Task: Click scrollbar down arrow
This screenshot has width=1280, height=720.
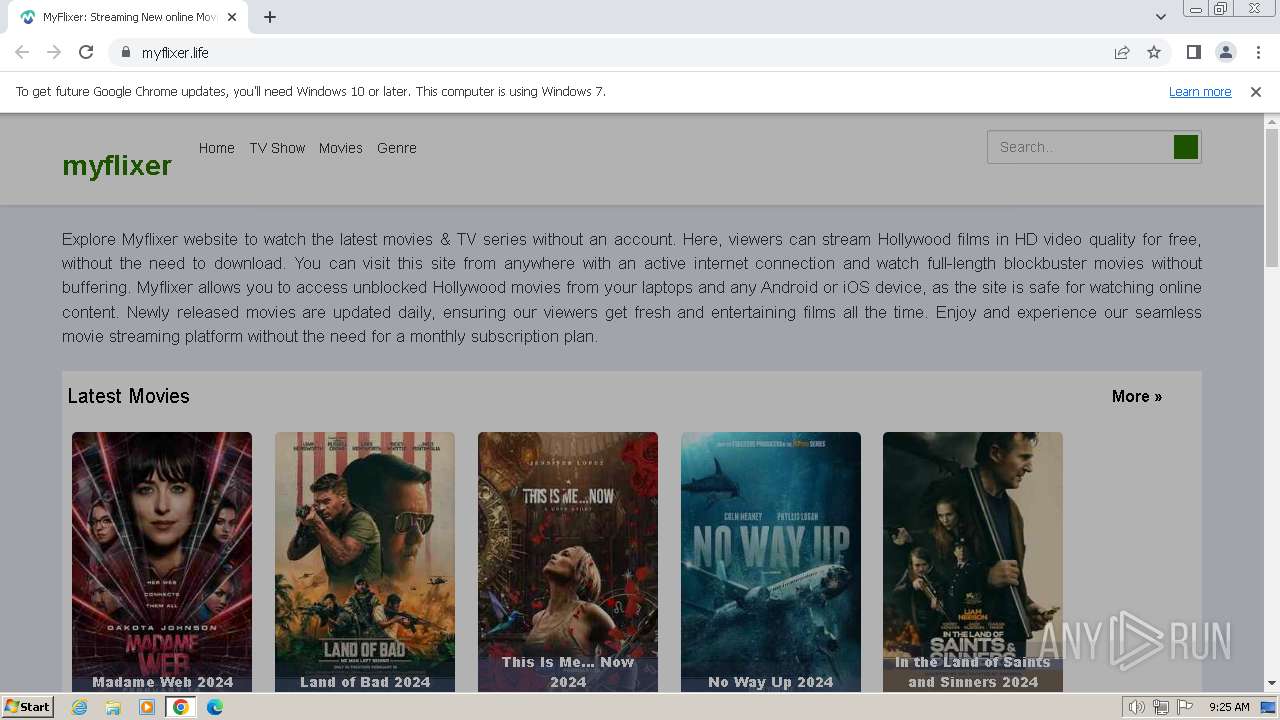Action: coord(1272,683)
